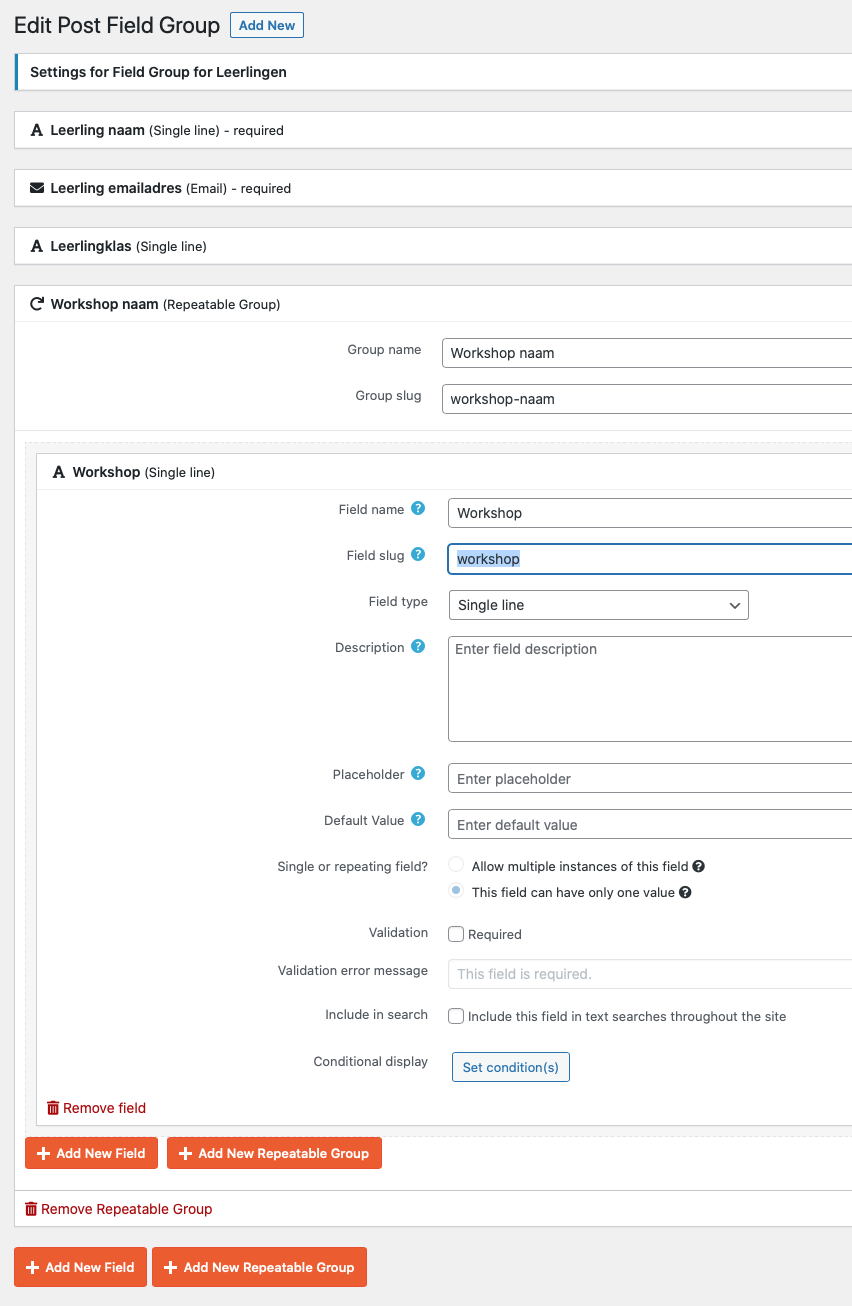This screenshot has width=852, height=1306.
Task: Click the Remove Repeatable Group link
Action: point(126,1209)
